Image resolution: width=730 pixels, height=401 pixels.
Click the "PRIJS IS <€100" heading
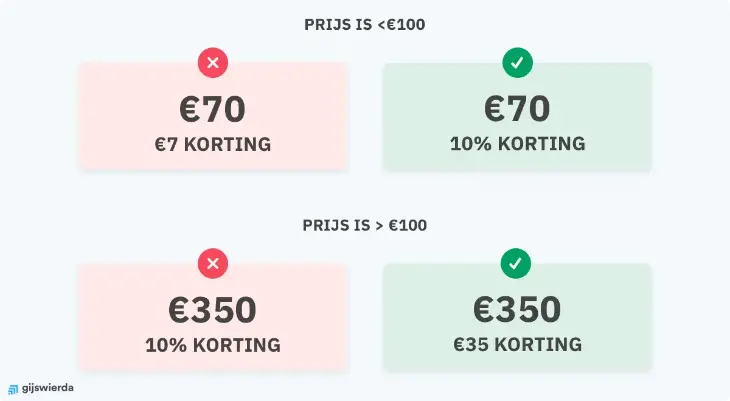pos(364,25)
